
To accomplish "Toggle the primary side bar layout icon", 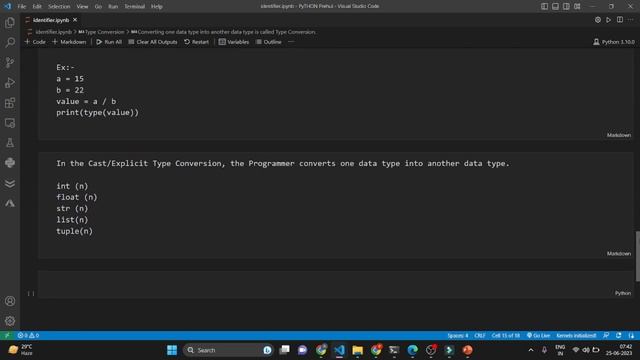I will (x=544, y=6).
